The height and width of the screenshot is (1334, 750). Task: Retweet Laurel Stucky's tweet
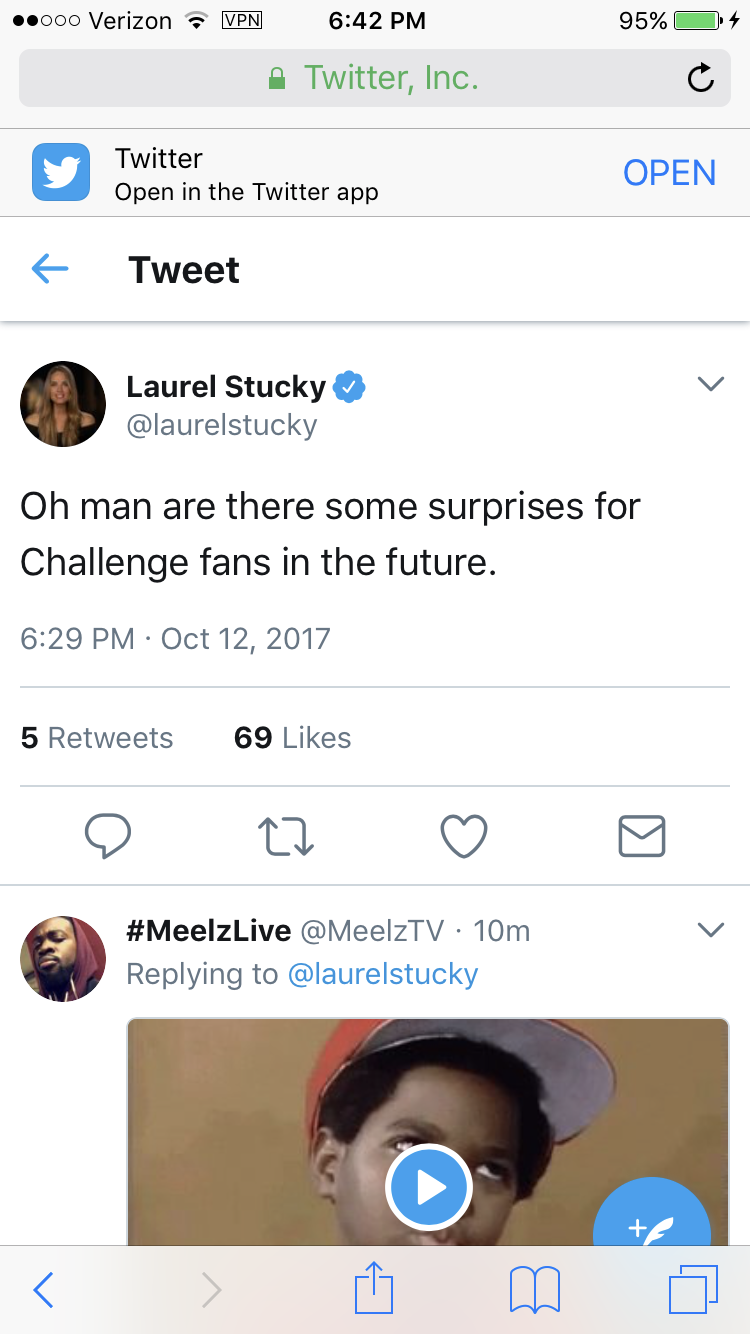coord(287,836)
